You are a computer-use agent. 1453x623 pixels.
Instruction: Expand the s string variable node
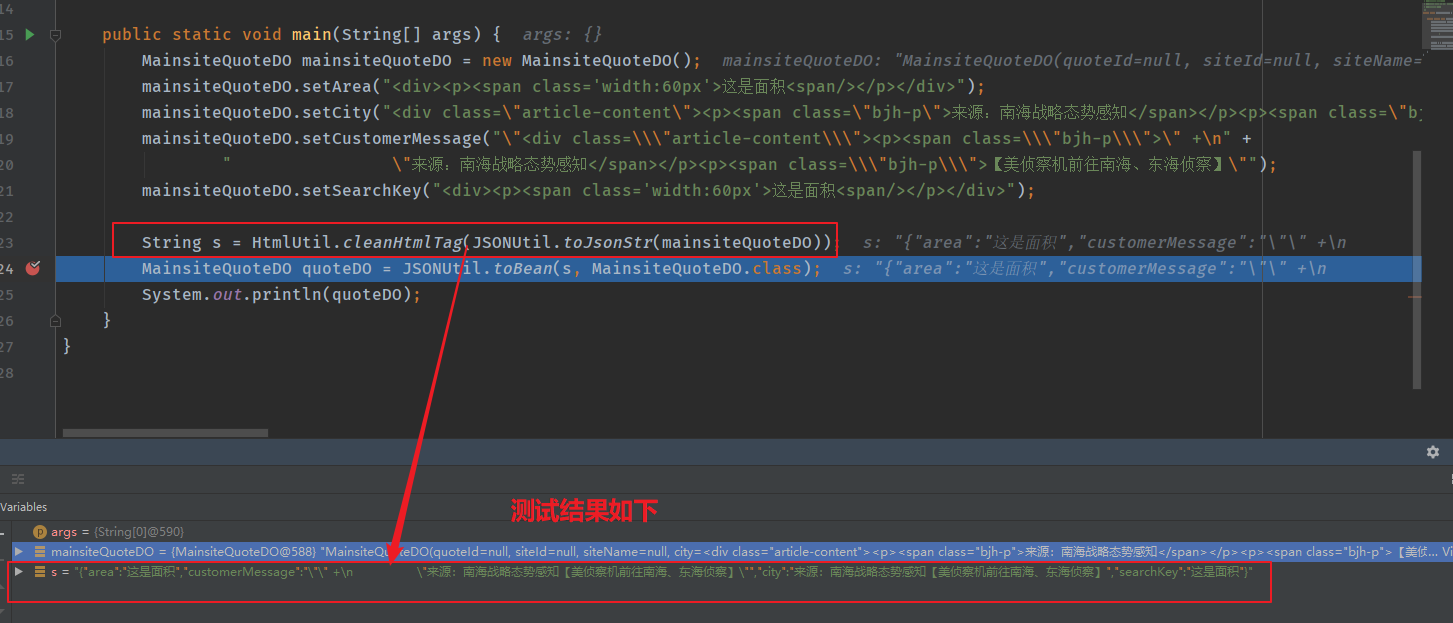(19, 571)
